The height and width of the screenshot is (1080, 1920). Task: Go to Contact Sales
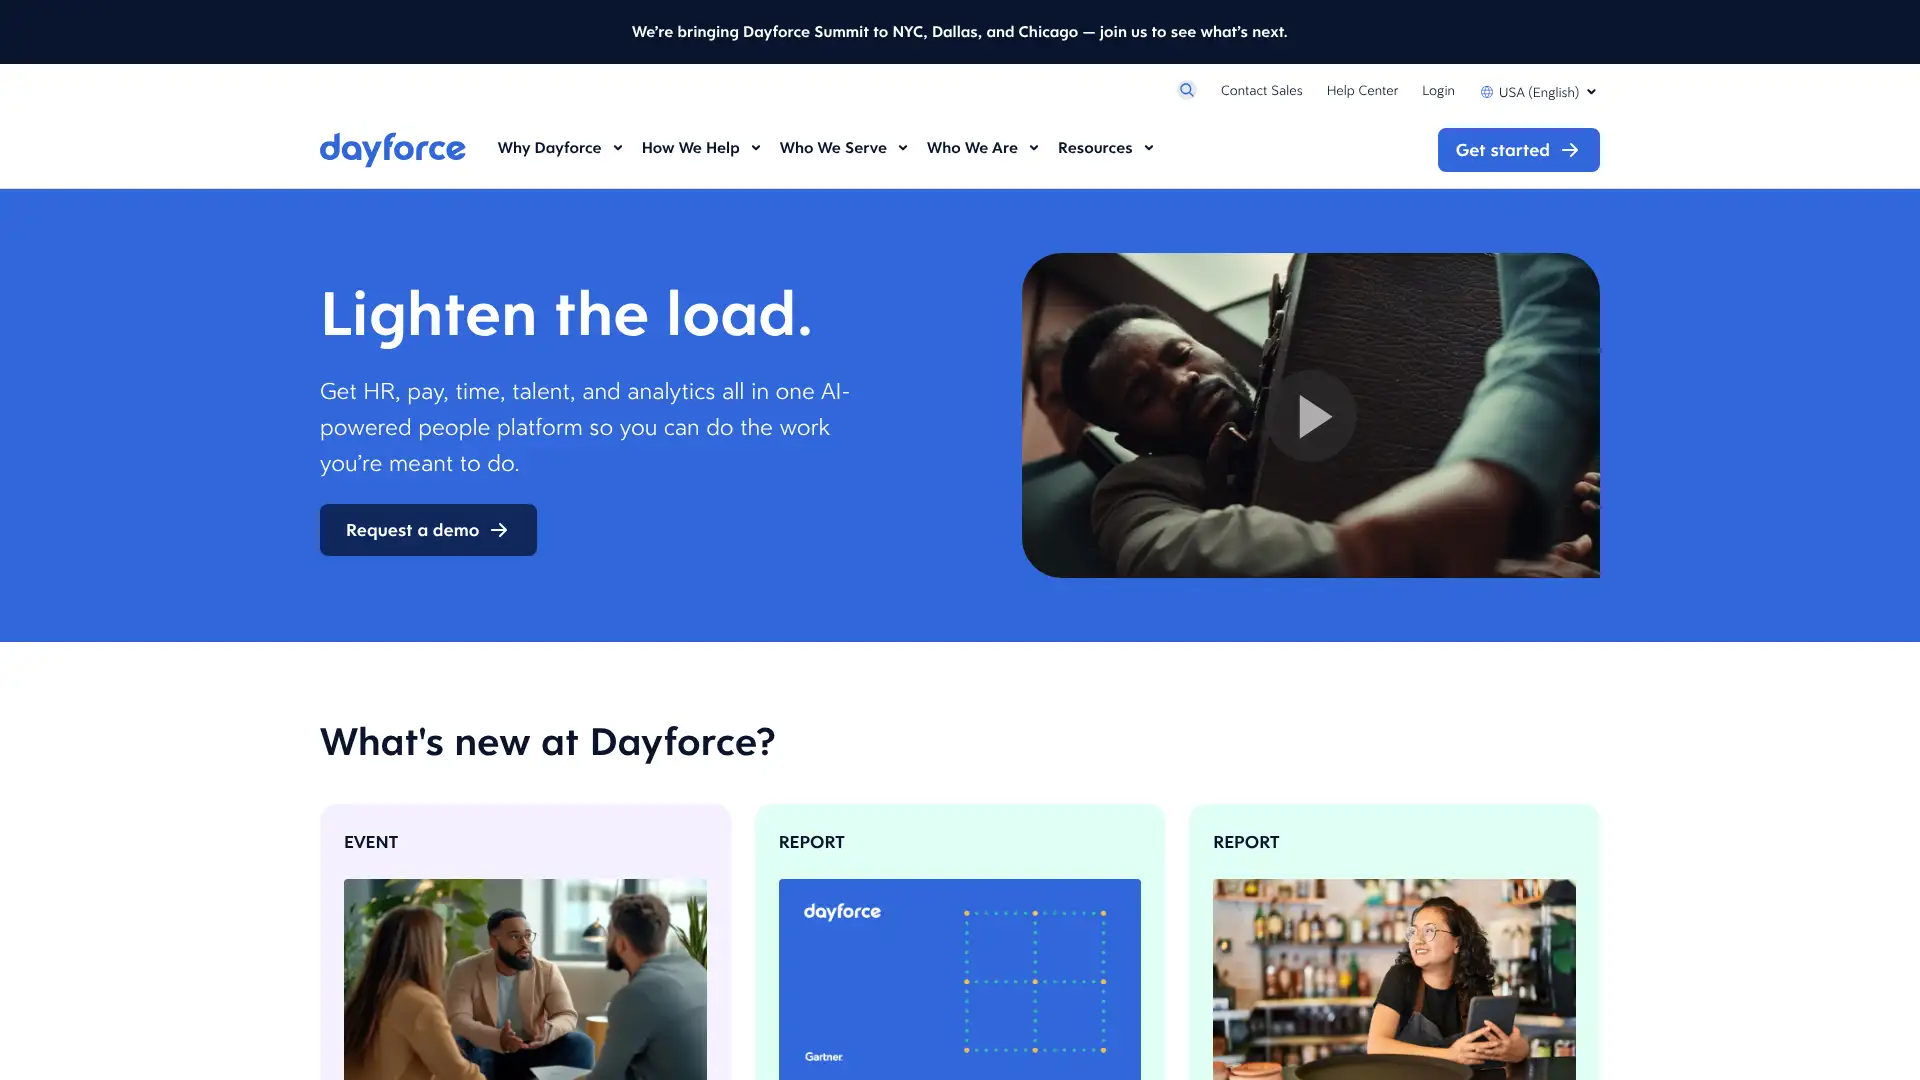1261,90
